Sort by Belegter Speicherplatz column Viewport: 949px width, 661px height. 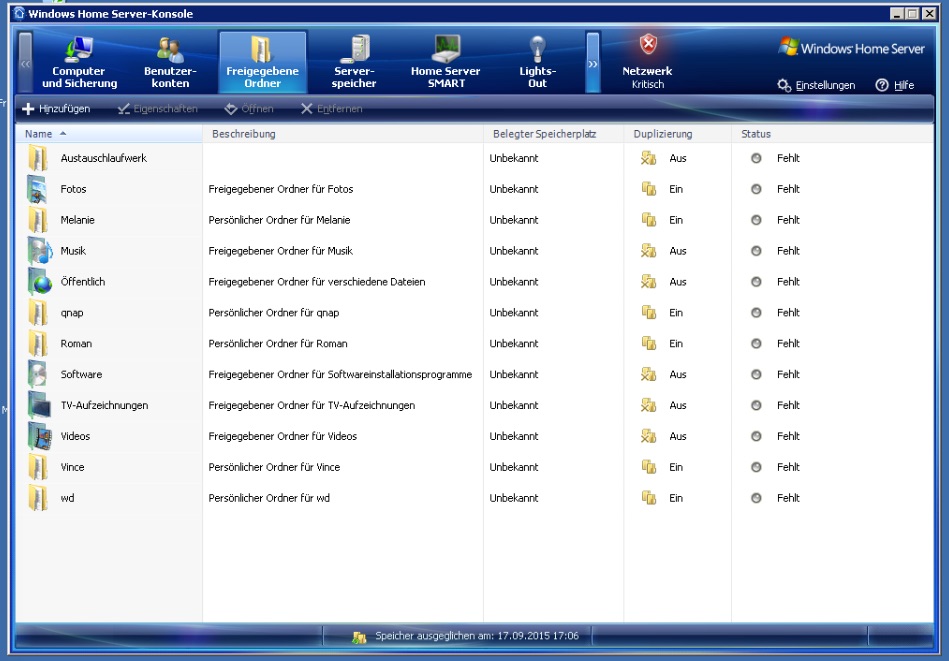point(553,134)
